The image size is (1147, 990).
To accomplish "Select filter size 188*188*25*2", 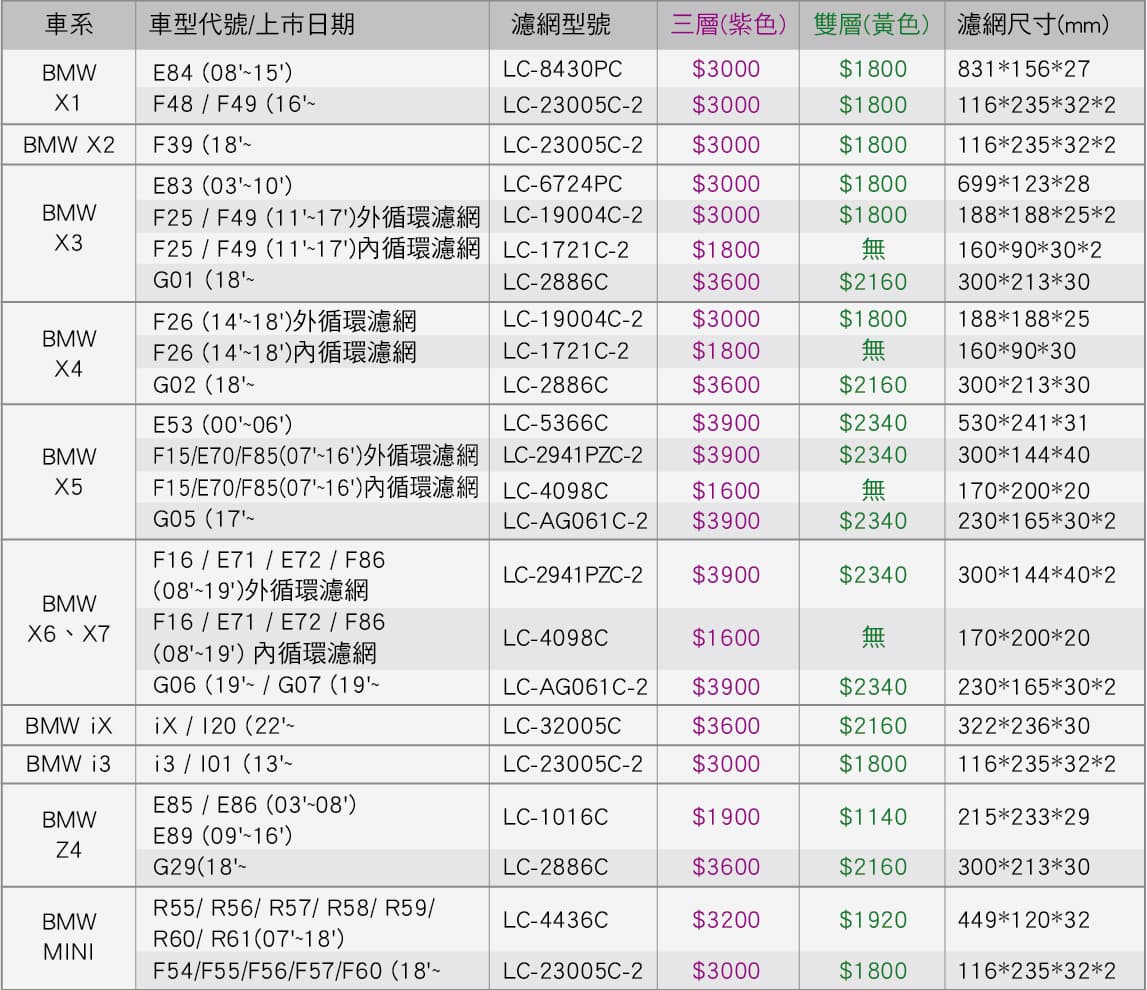I will [1037, 215].
